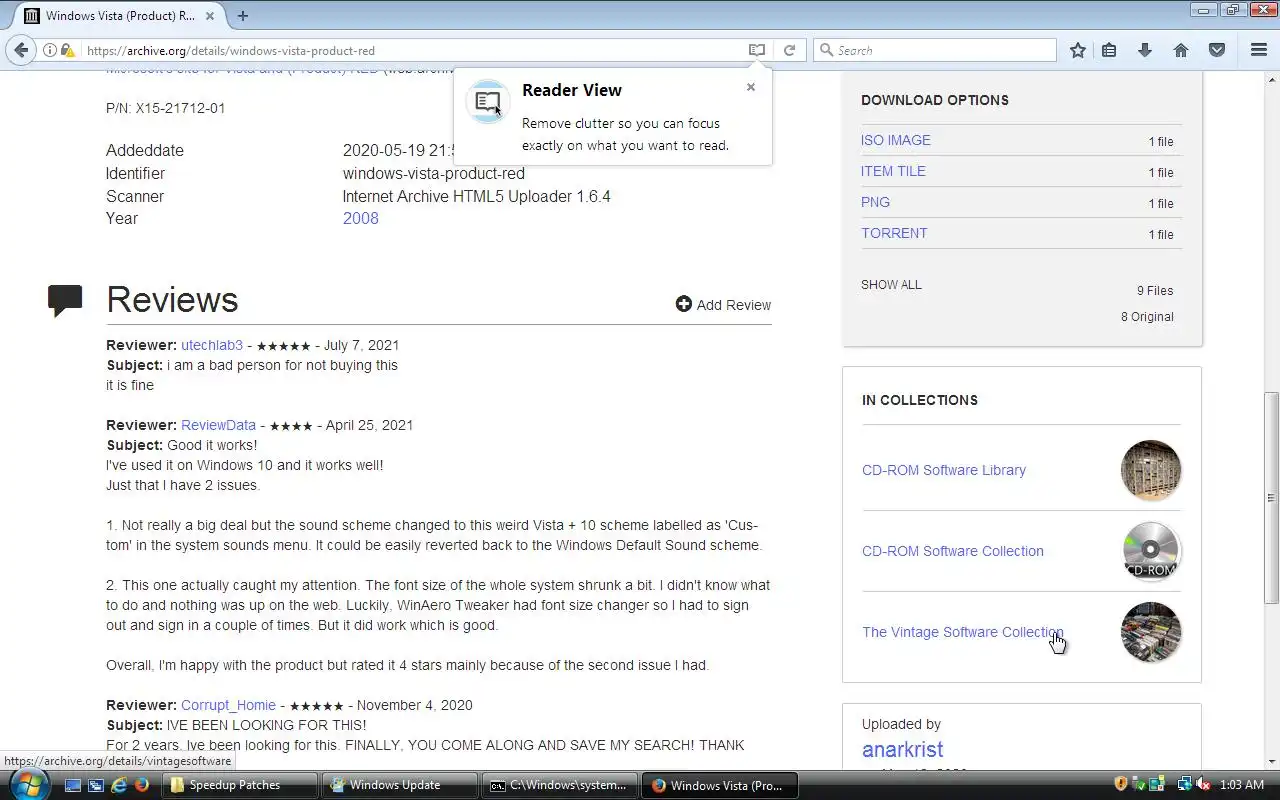This screenshot has height=800, width=1280.
Task: Click Switch between windows quick launch icon
Action: point(96,785)
